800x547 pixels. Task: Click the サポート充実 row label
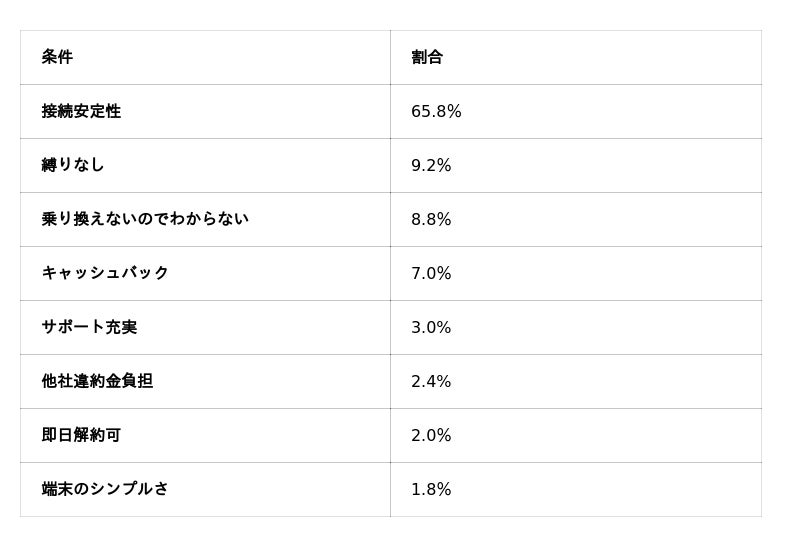pos(89,327)
